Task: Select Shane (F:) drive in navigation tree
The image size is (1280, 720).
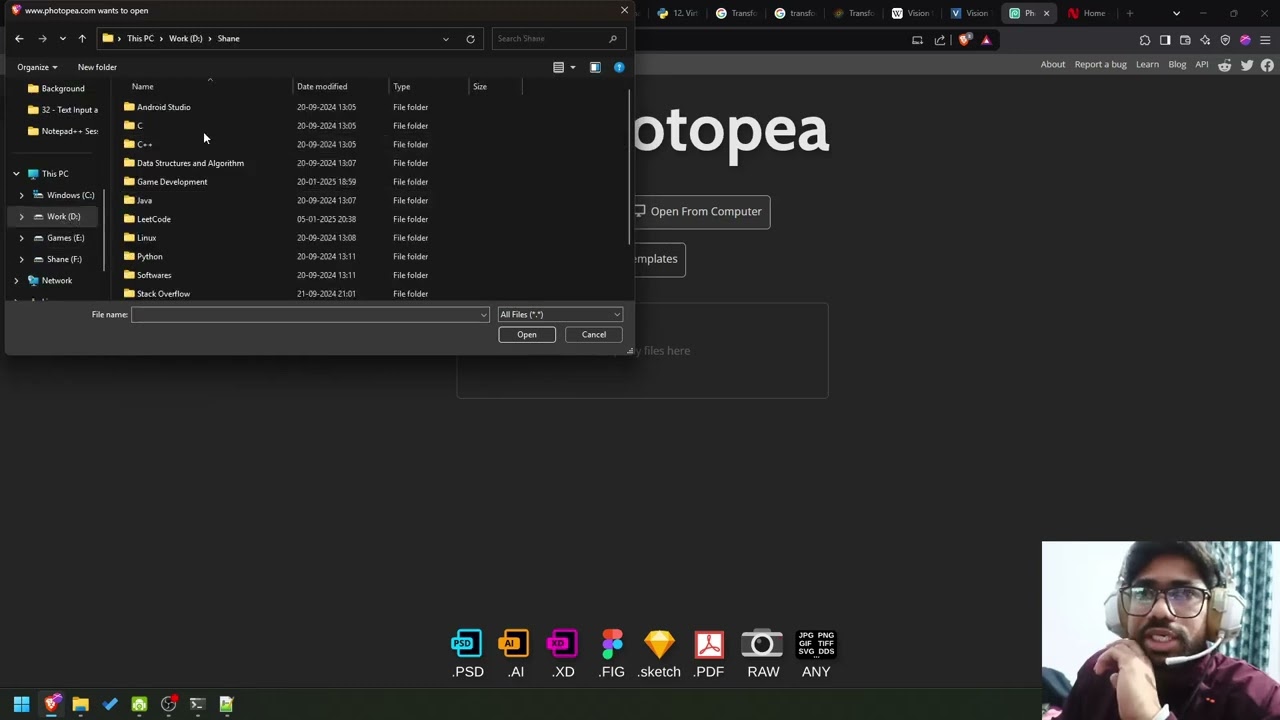Action: point(64,260)
